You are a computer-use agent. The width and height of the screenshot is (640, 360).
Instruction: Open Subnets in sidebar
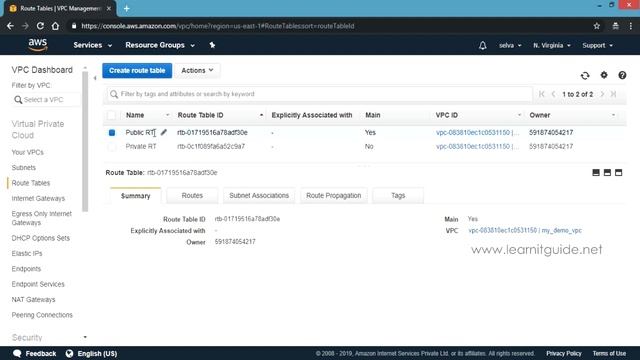tap(24, 168)
